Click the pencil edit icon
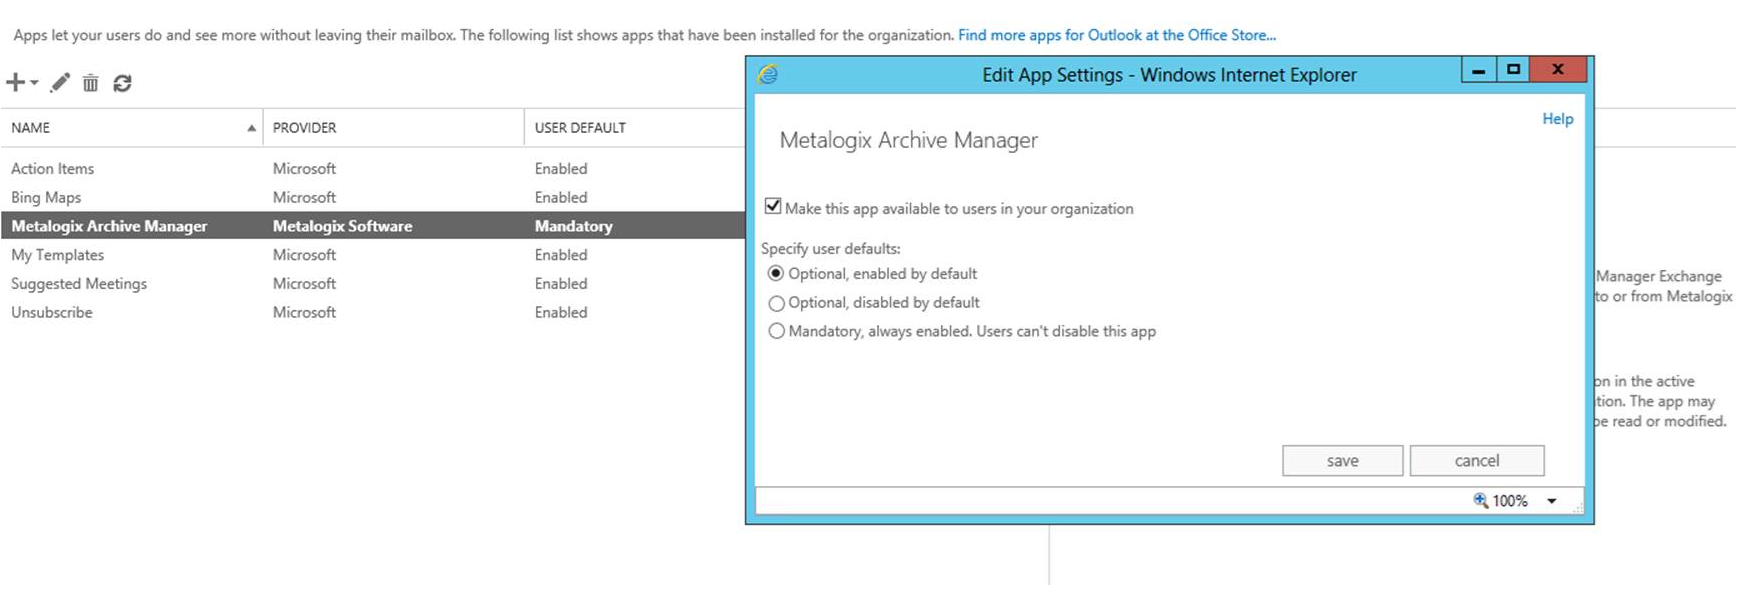Image resolution: width=1739 pixels, height=589 pixels. pyautogui.click(x=60, y=83)
